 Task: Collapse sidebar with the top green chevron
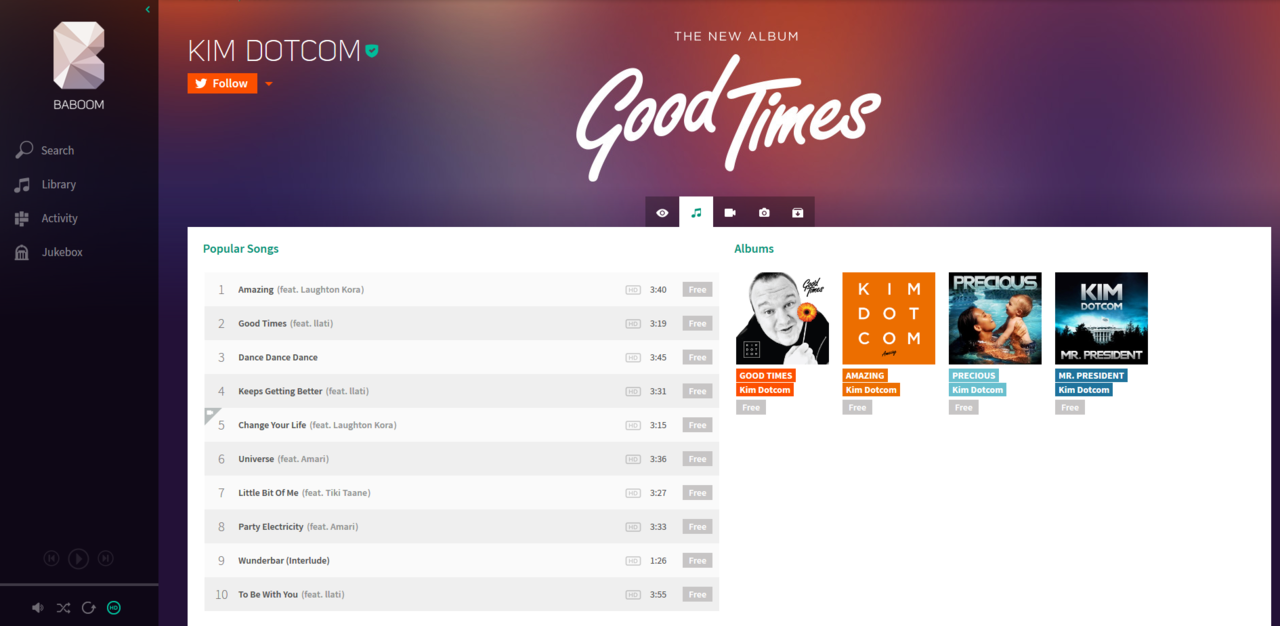[148, 9]
